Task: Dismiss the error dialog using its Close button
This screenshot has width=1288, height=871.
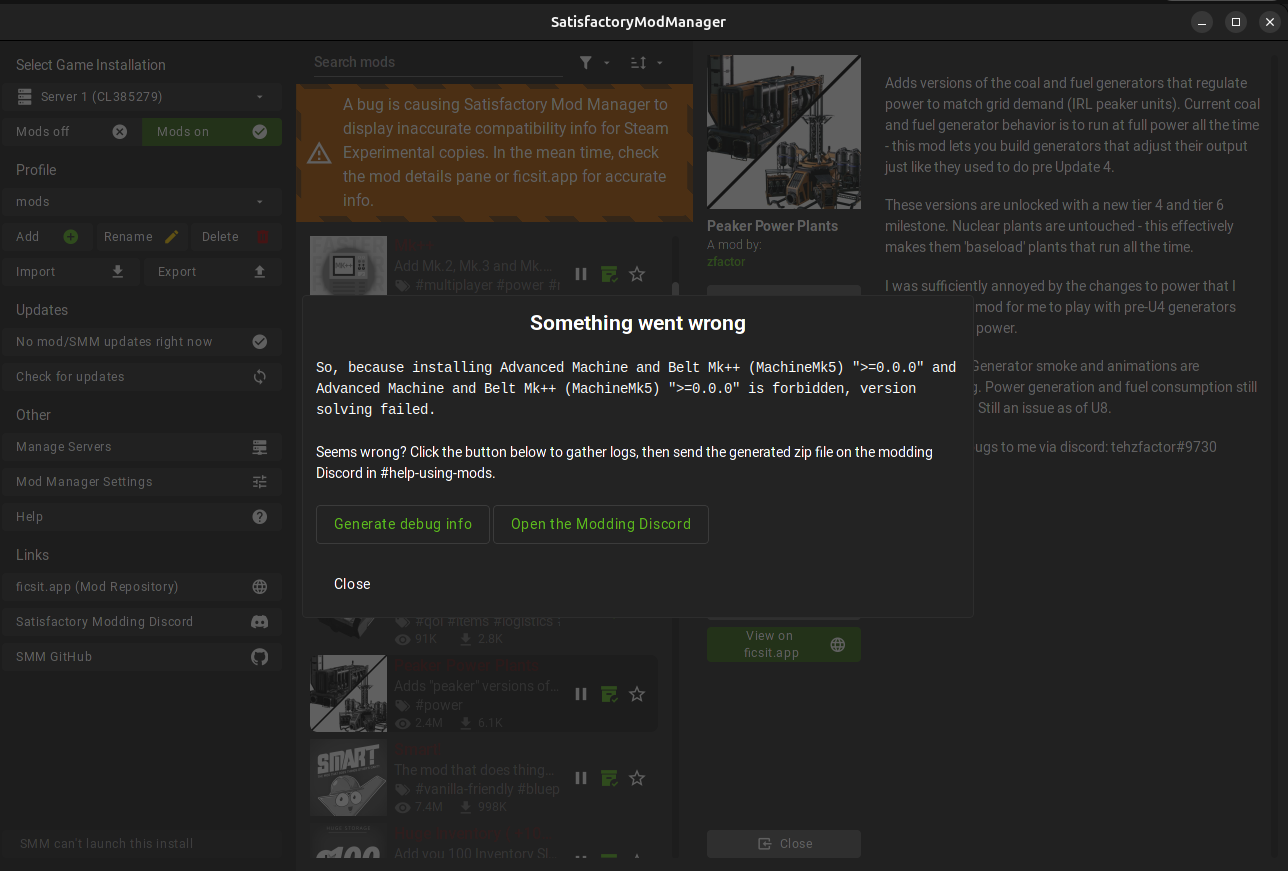Action: coord(352,584)
